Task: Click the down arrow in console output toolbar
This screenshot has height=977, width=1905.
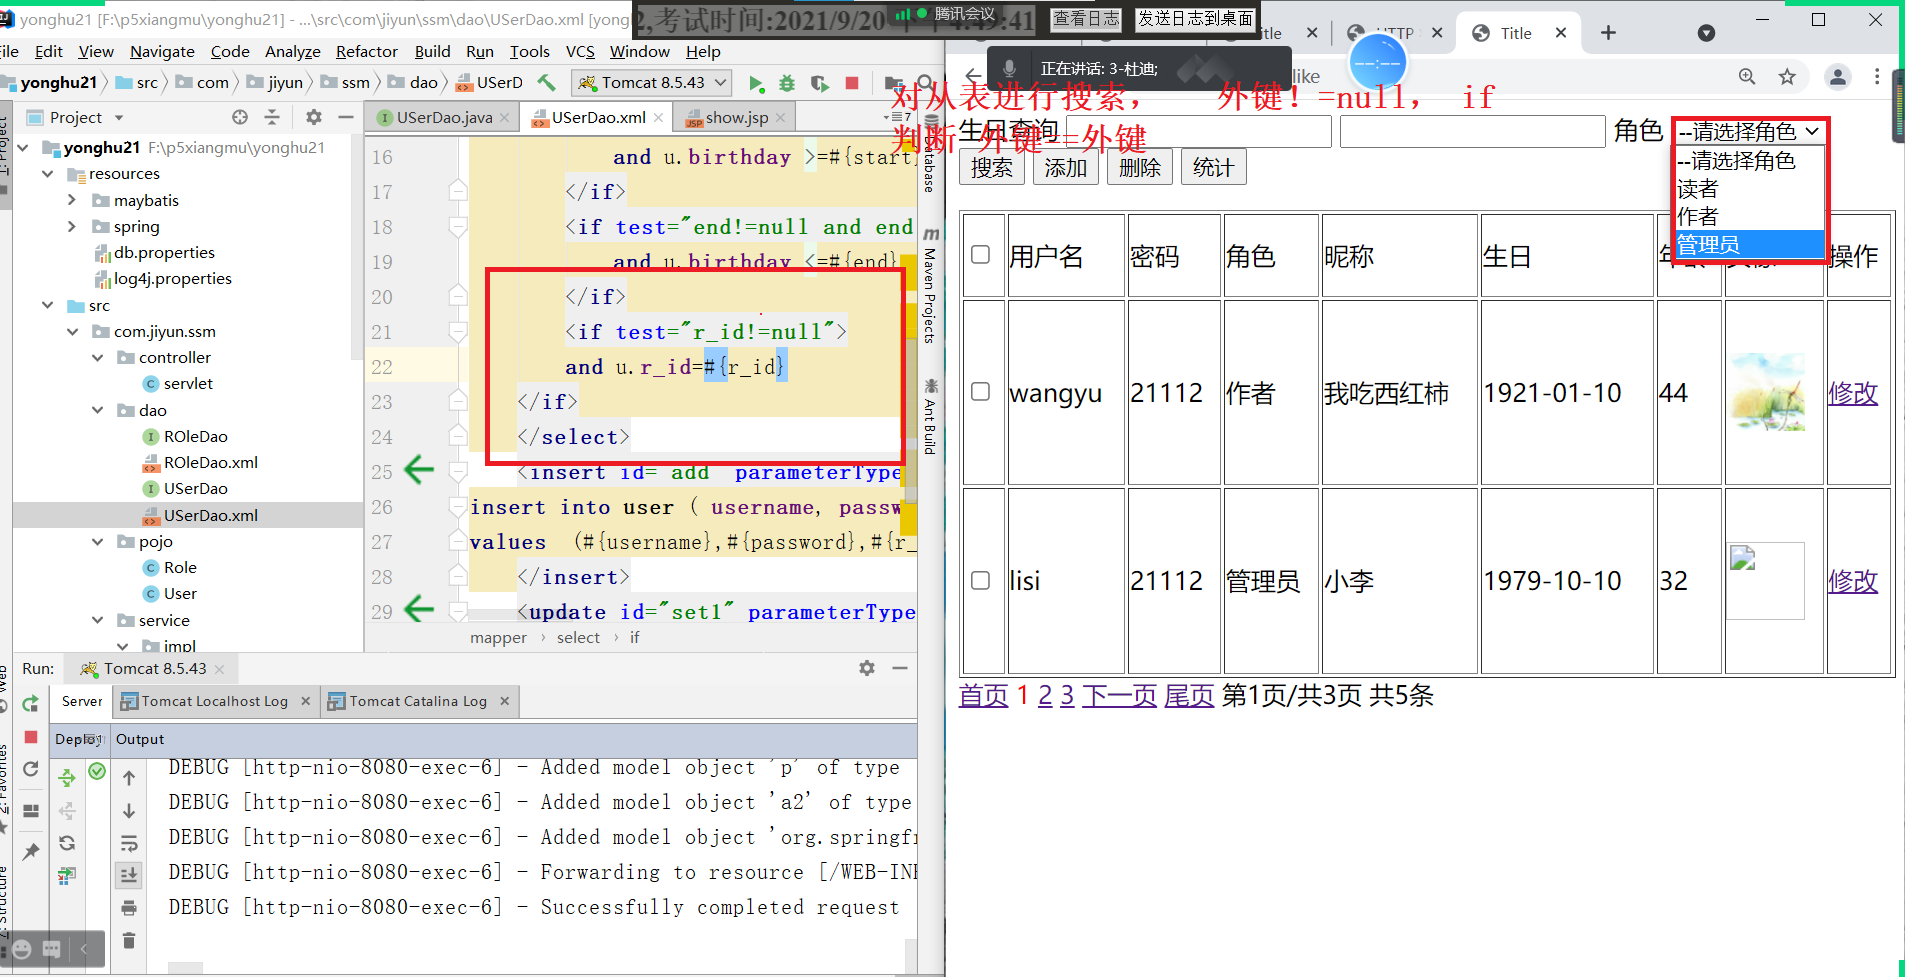Action: click(129, 810)
